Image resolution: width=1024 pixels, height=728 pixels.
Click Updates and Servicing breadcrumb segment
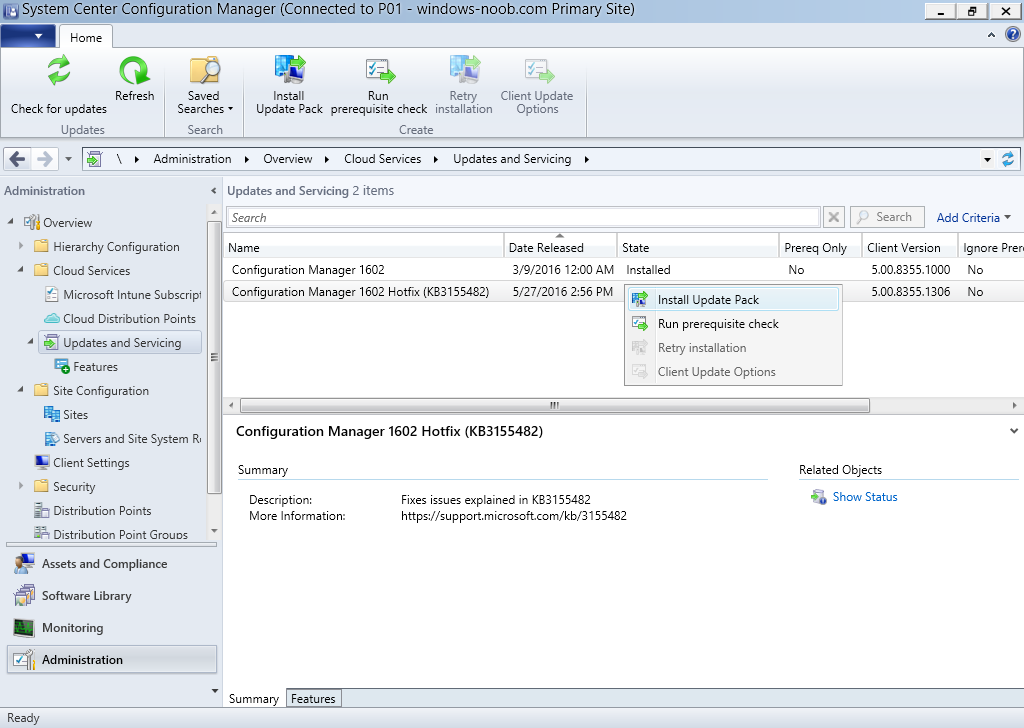point(512,159)
